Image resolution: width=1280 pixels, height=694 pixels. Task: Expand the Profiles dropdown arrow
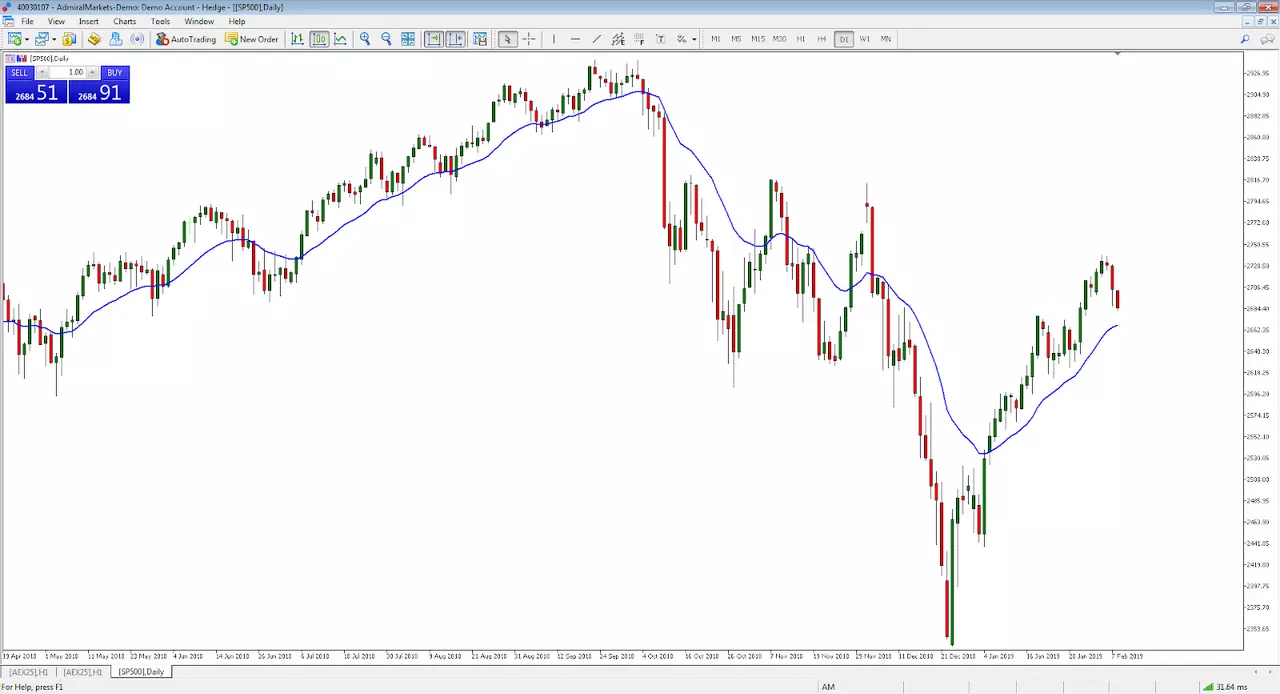(x=54, y=39)
